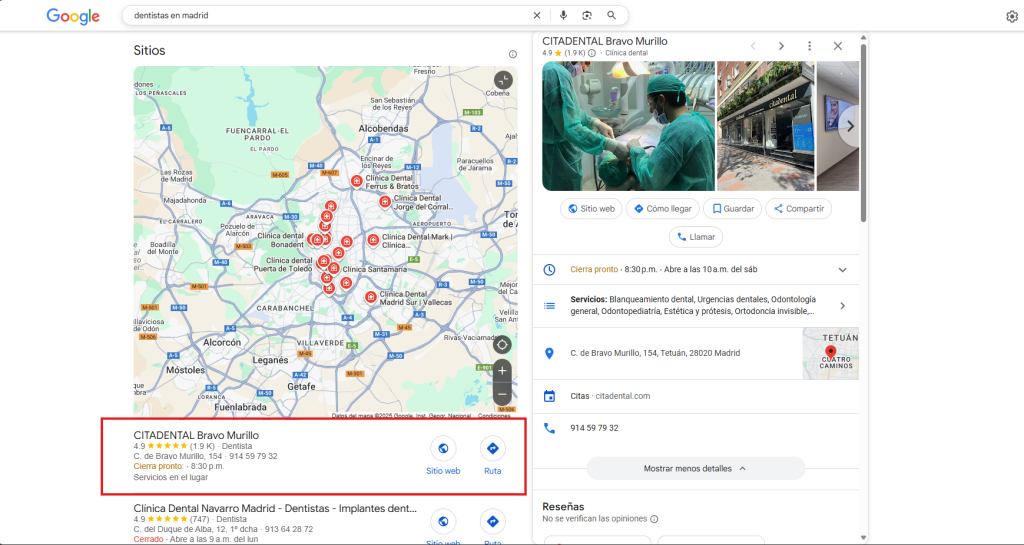
Task: Click the Clínica Dental Jorge del Corral map pin
Action: click(385, 202)
